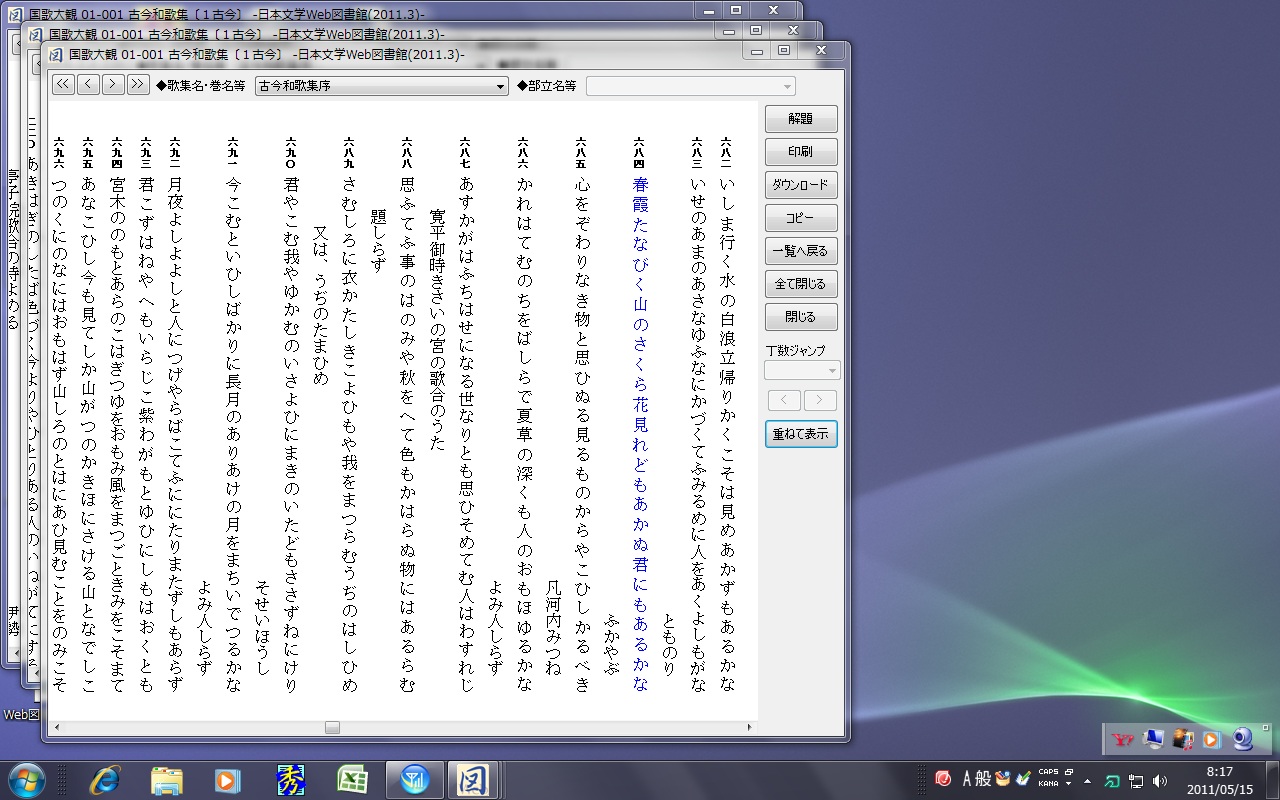Click the horizontal scrollbar left arrow
The height and width of the screenshot is (800, 1280).
(x=57, y=727)
